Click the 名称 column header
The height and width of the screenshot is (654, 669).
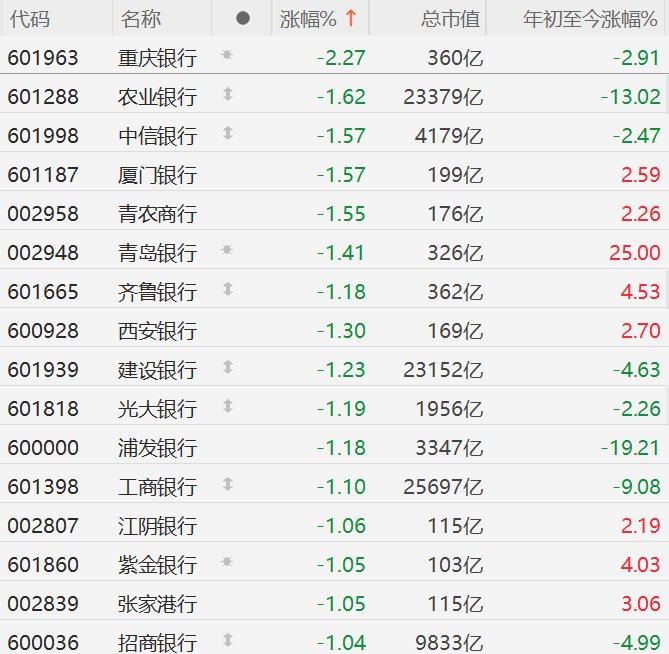(x=140, y=19)
